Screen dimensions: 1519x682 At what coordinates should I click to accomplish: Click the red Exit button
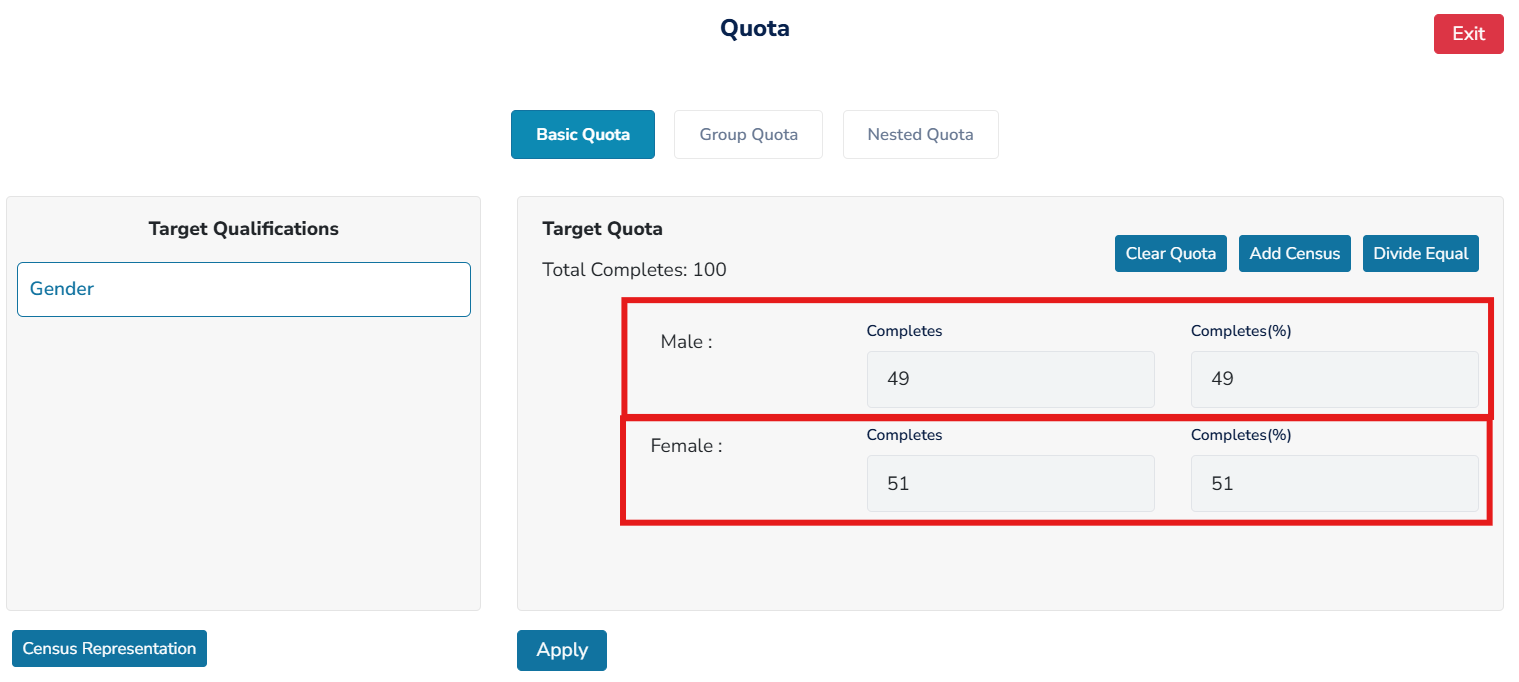(1468, 34)
